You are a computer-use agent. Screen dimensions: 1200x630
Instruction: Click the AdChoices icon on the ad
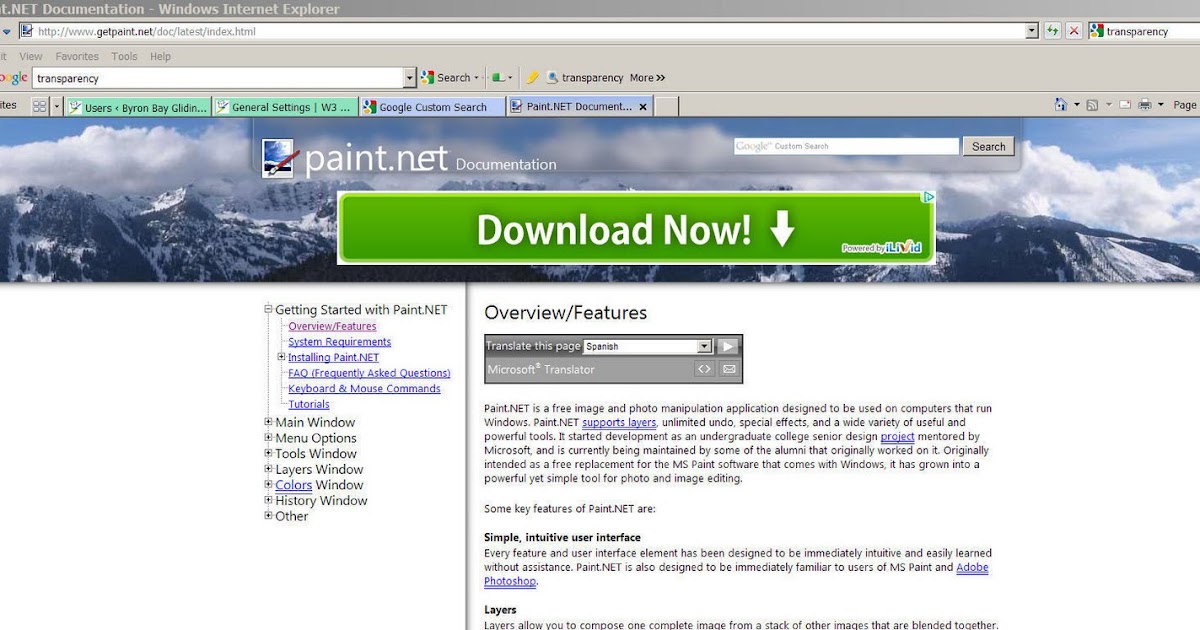(928, 198)
